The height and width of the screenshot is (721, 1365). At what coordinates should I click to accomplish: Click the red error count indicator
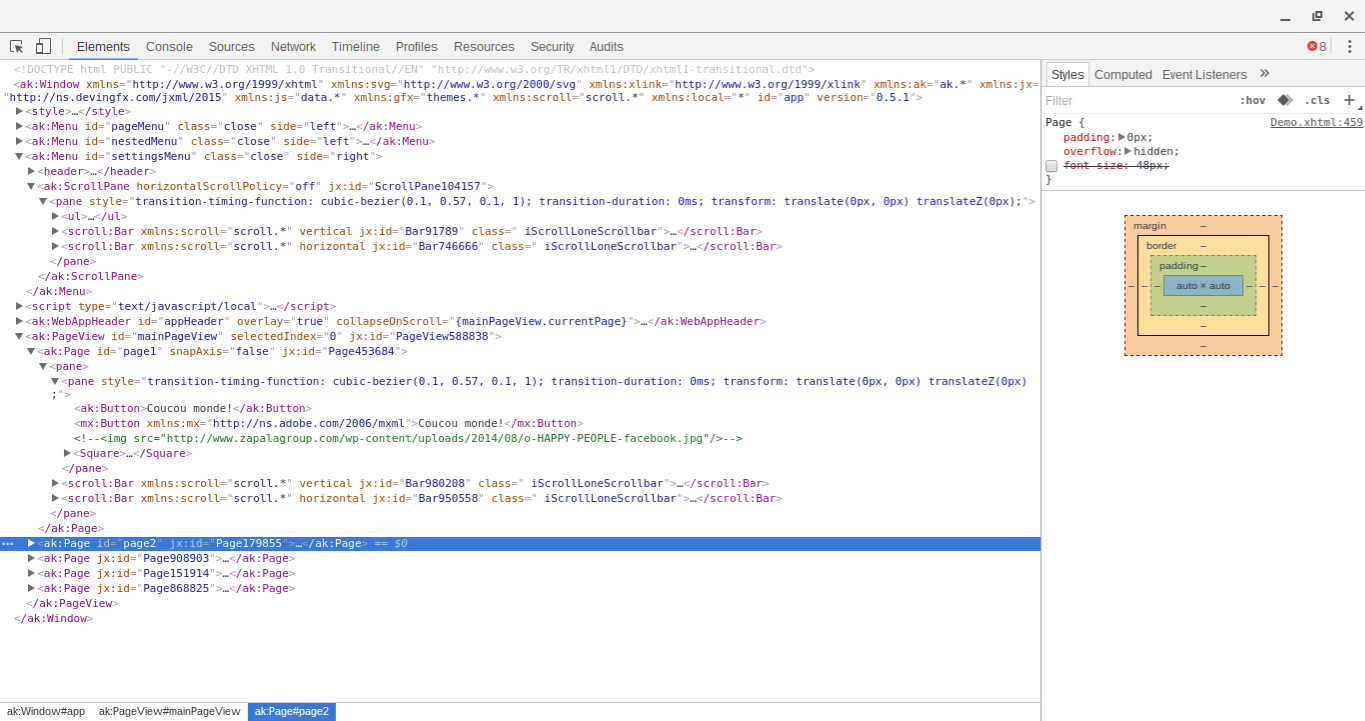point(1317,47)
